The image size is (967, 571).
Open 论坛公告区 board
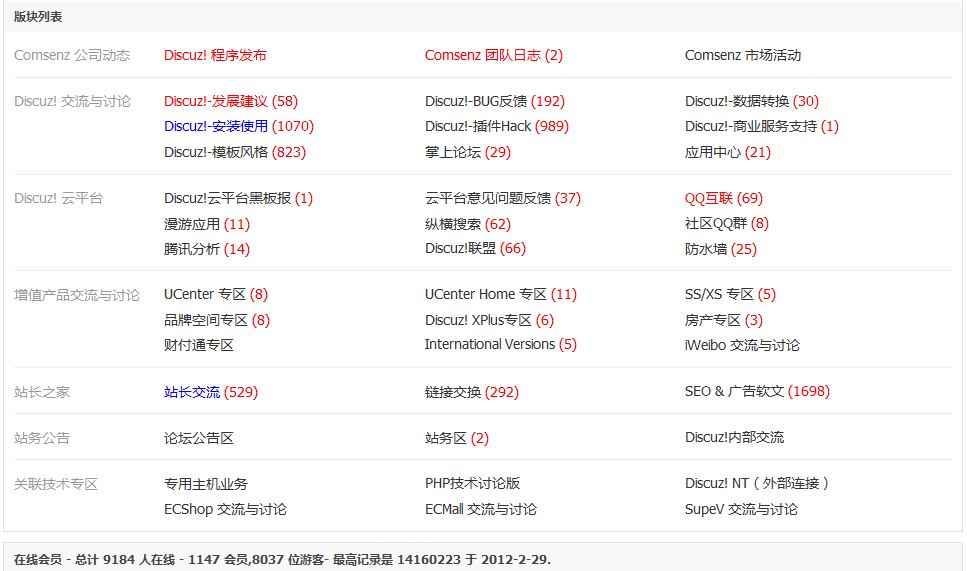199,438
